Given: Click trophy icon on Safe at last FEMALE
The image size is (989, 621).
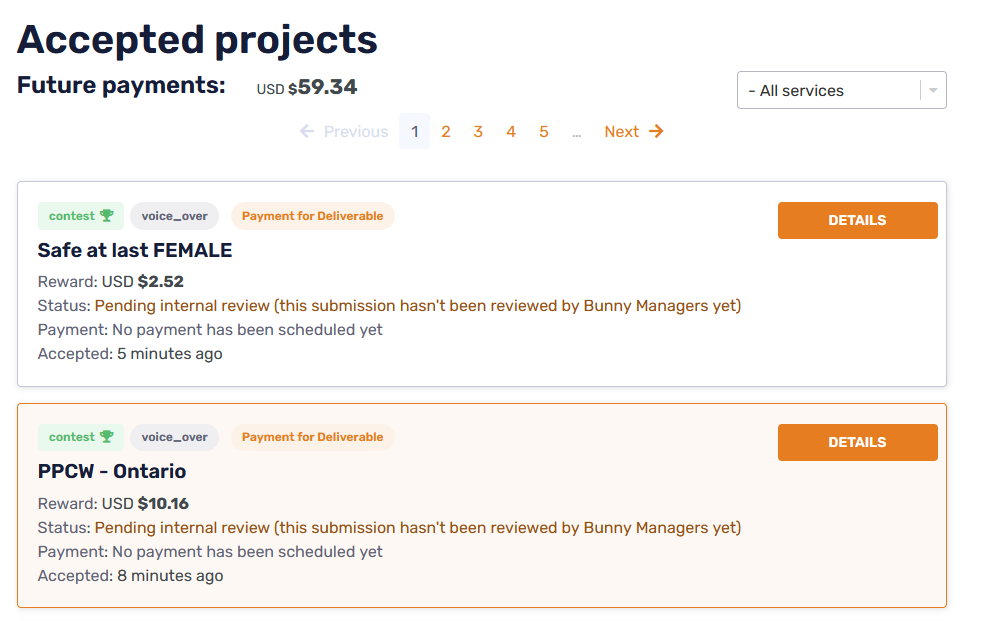Looking at the screenshot, I should point(107,216).
